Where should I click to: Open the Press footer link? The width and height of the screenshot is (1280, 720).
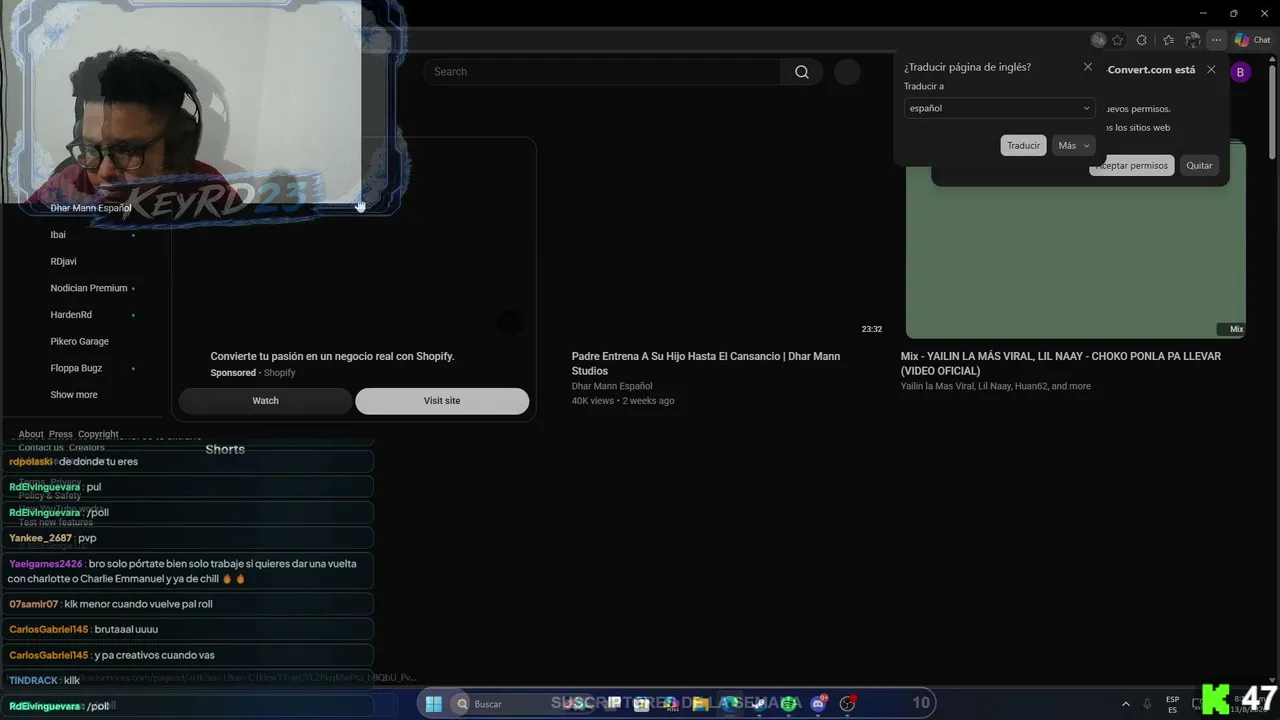click(x=61, y=435)
